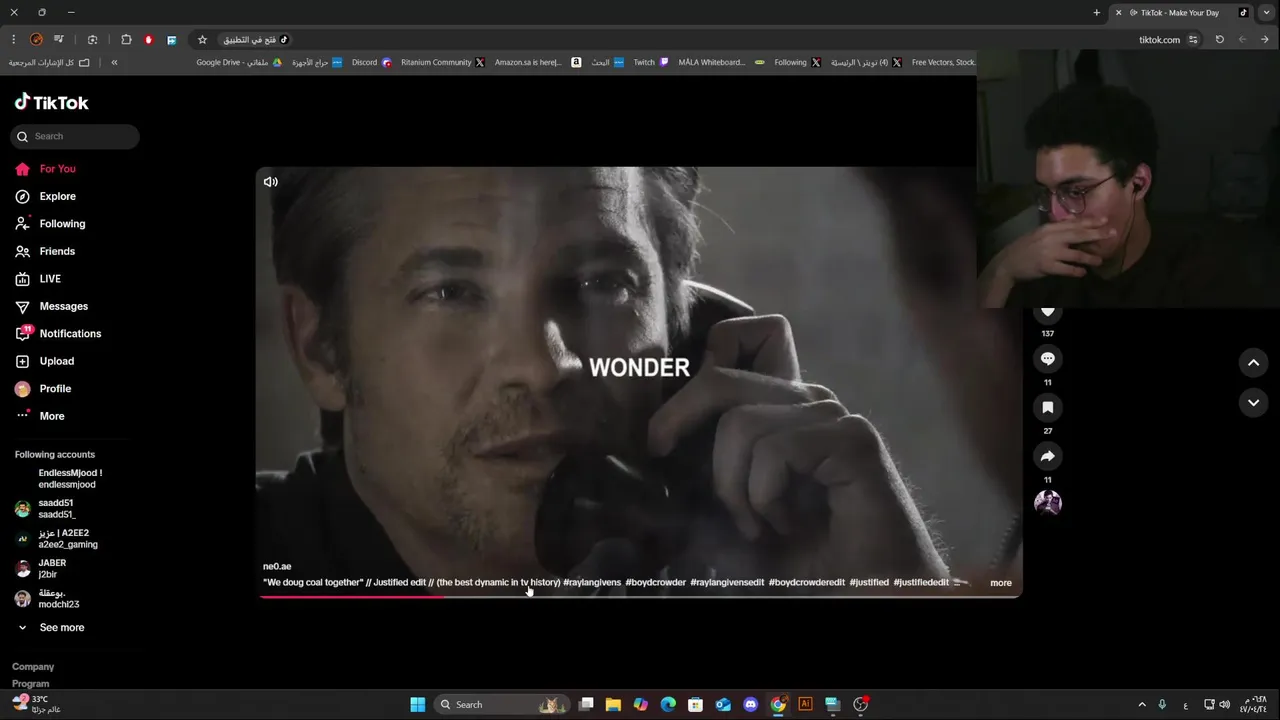This screenshot has height=720, width=1280.
Task: Open Twitch bookmark
Action: click(651, 62)
